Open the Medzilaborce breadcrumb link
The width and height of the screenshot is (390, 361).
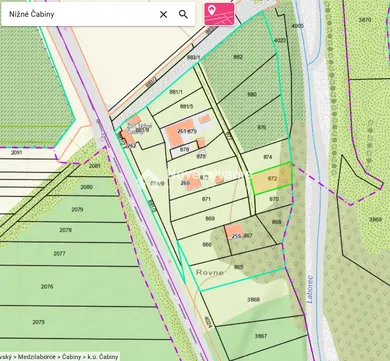(x=37, y=357)
